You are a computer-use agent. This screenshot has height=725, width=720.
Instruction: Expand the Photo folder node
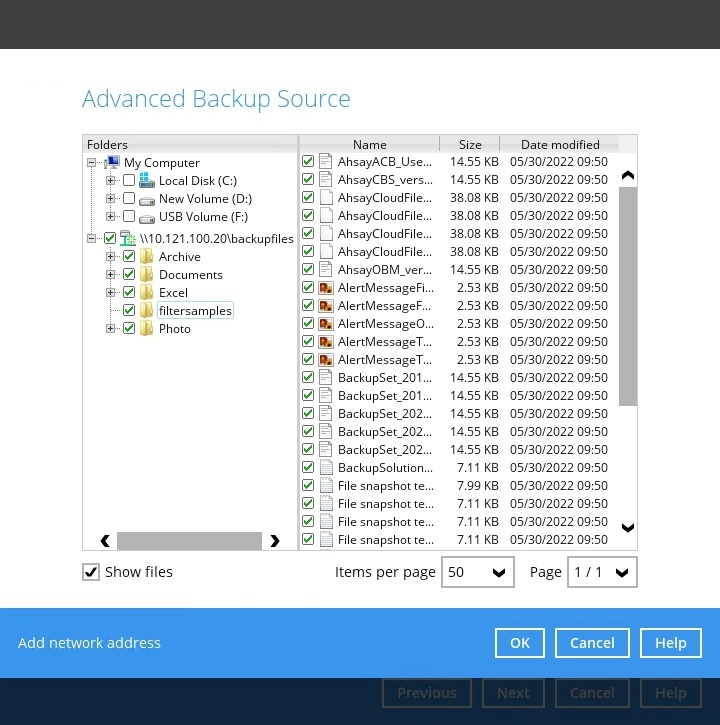pos(111,328)
